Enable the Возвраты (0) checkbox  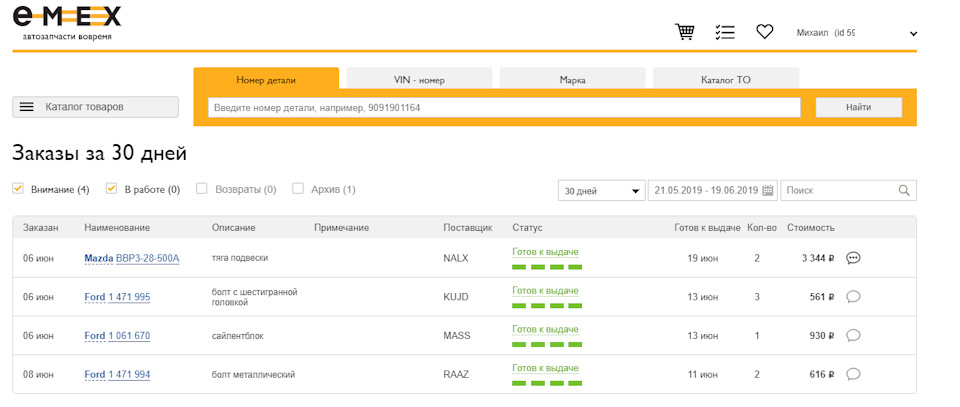click(201, 189)
